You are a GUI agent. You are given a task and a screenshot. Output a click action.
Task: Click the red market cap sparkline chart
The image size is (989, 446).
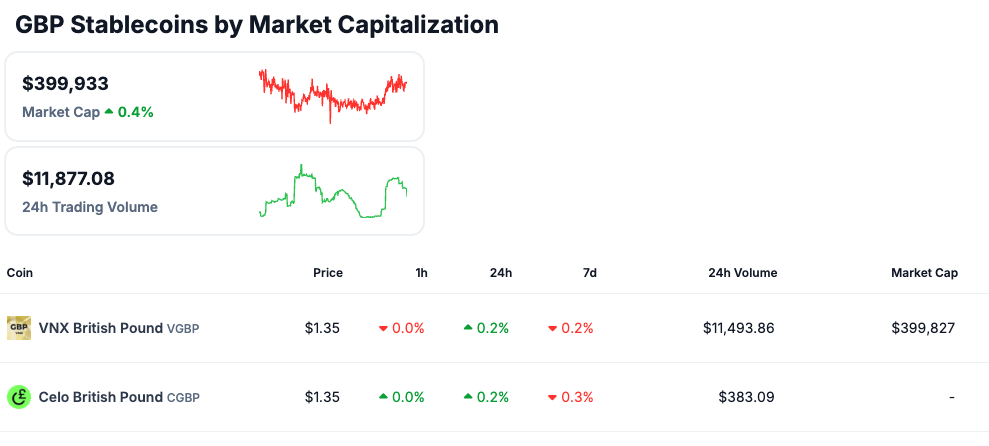[x=332, y=95]
